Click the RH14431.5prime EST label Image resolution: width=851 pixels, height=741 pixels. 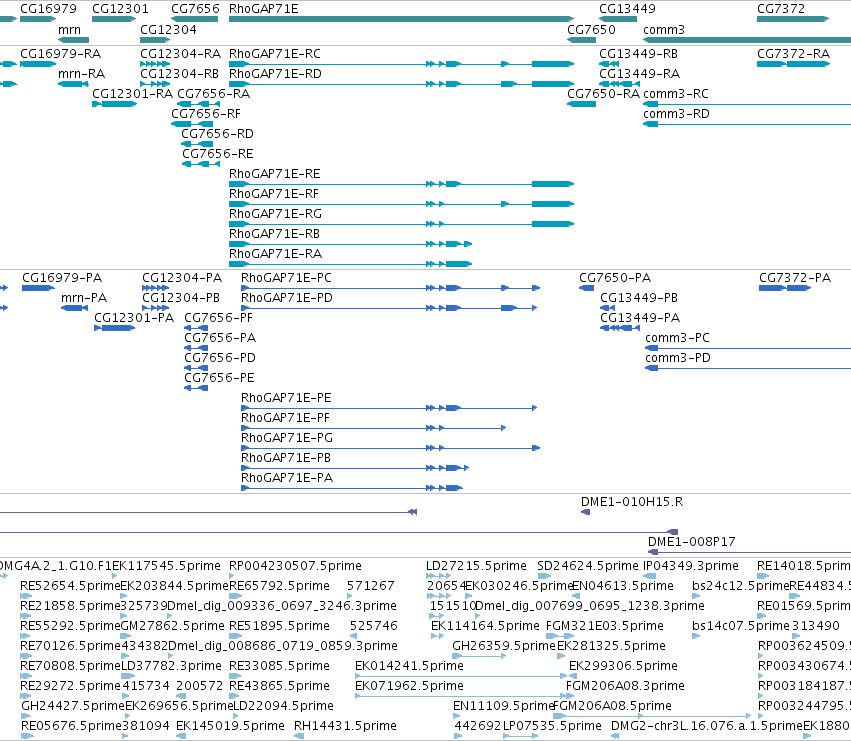pos(345,726)
